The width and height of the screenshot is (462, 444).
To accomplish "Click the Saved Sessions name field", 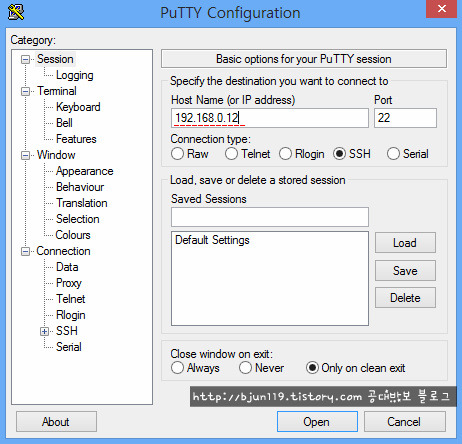I will tap(270, 217).
